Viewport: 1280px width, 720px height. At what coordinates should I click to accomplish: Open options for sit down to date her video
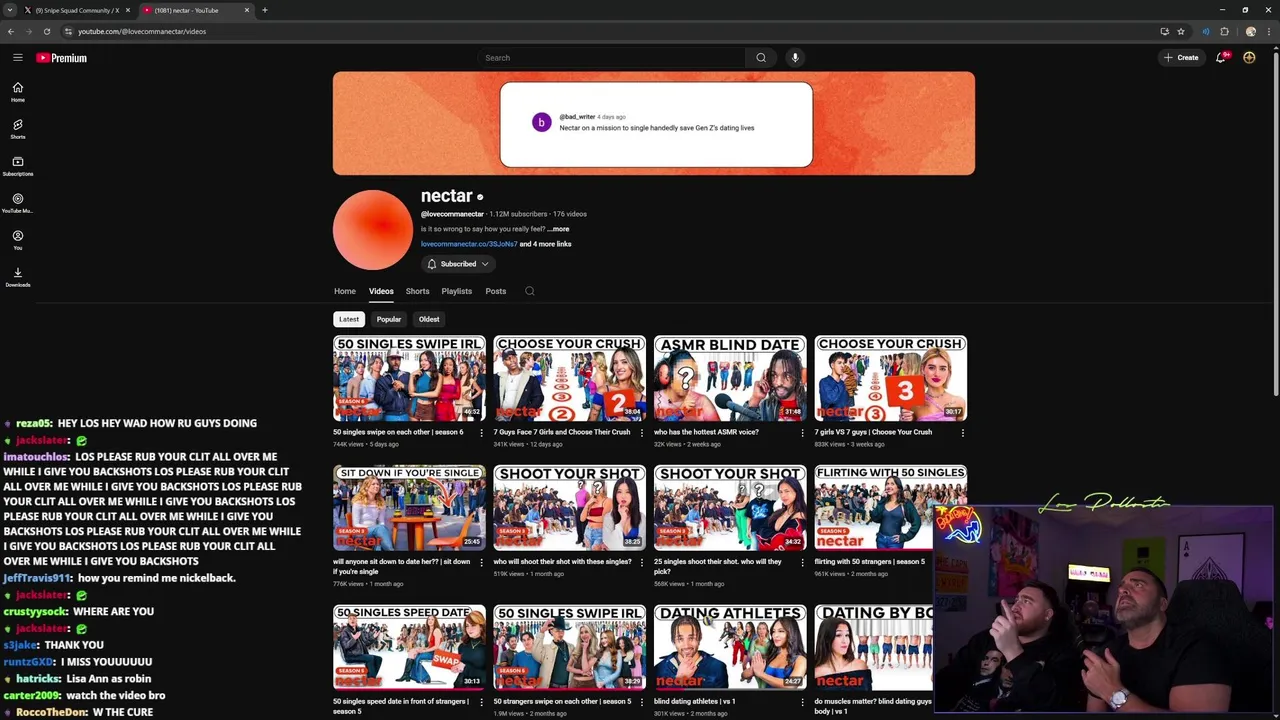pyautogui.click(x=481, y=562)
